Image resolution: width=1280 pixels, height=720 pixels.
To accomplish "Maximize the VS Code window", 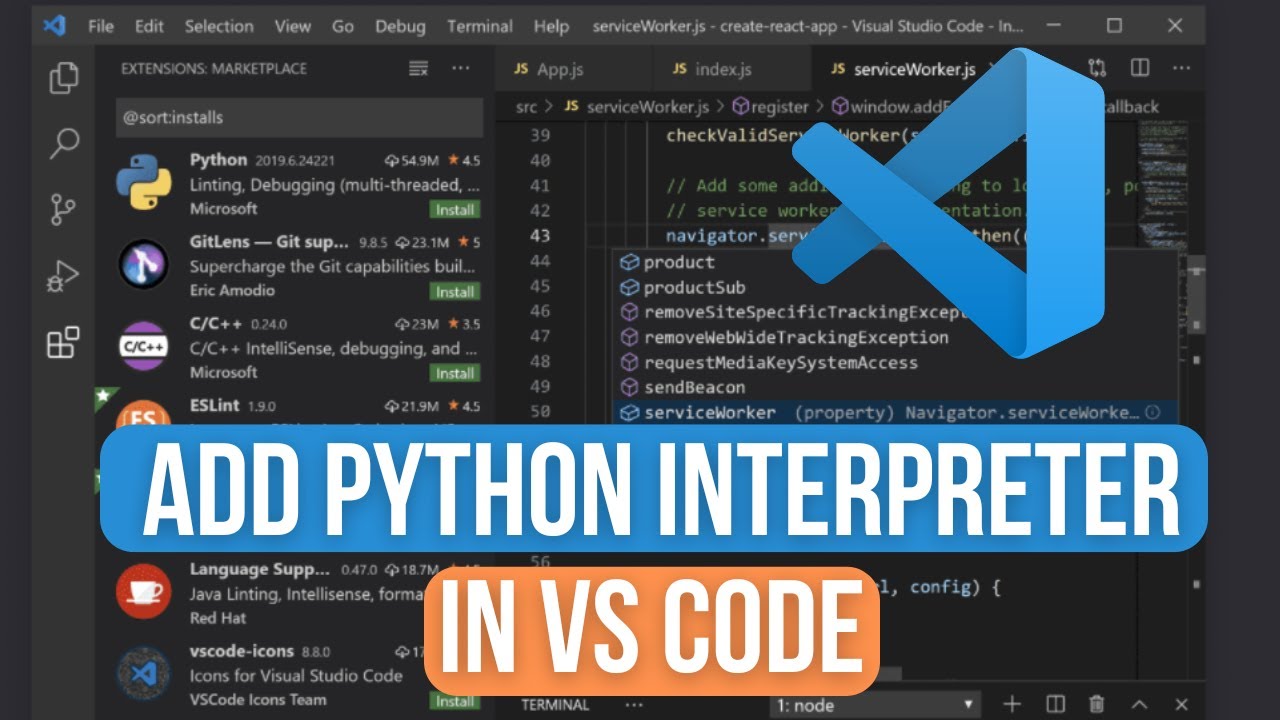I will pos(1114,26).
